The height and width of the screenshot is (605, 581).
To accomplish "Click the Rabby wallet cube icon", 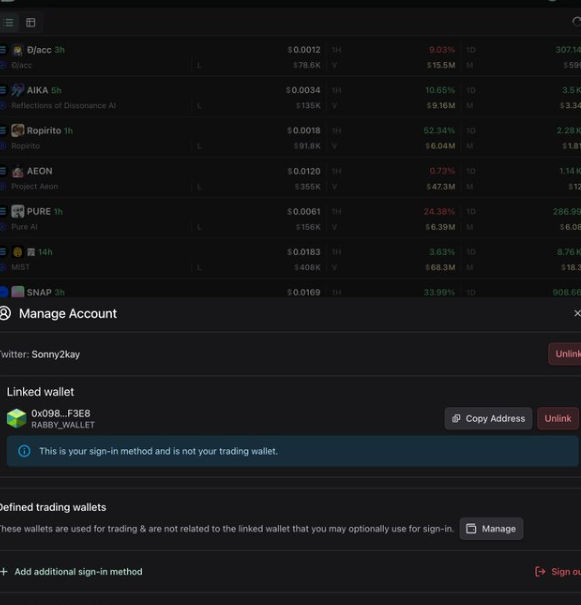I will pos(17,419).
